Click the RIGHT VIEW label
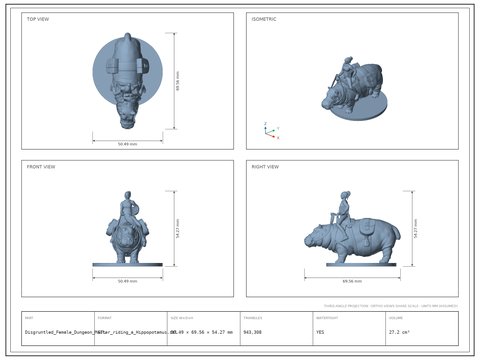Viewport: 480px width, 360px height. pos(265,167)
